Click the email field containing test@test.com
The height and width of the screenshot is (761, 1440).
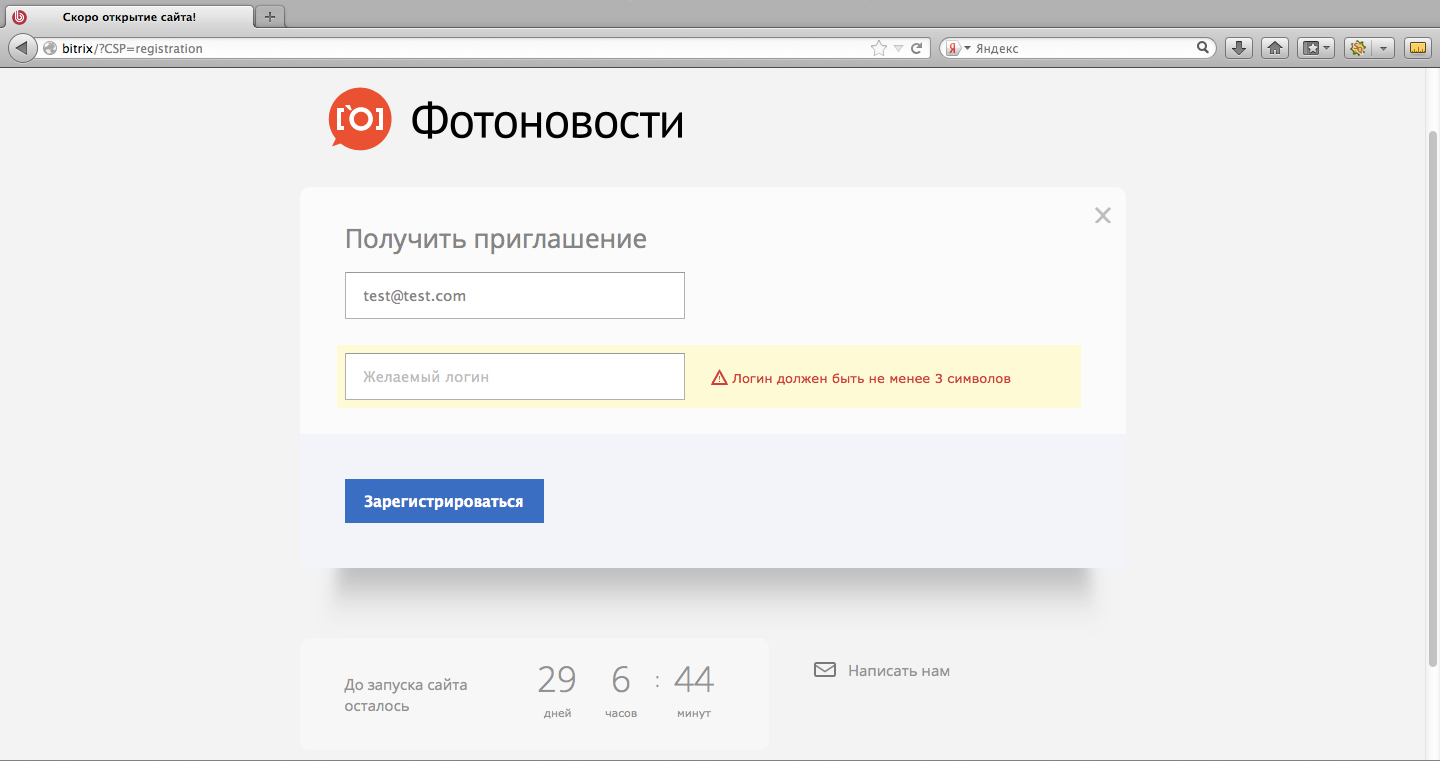click(514, 296)
